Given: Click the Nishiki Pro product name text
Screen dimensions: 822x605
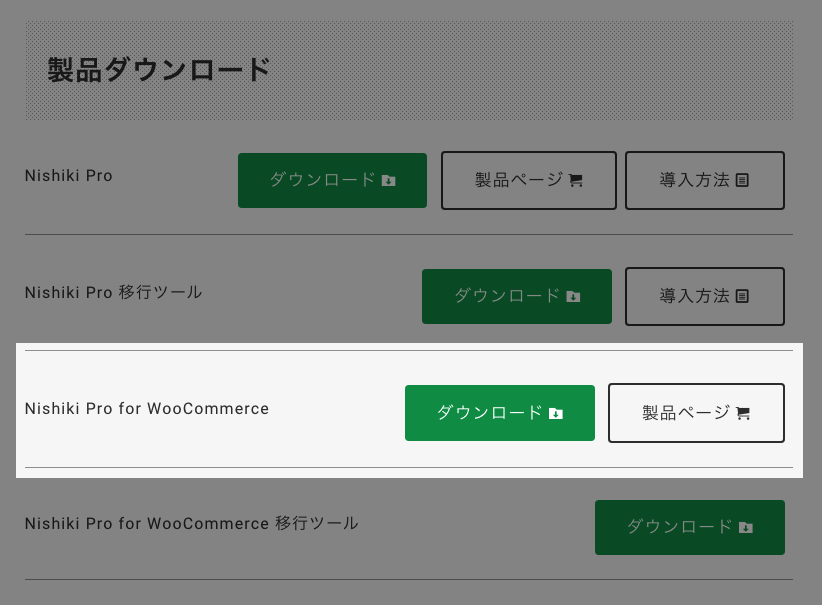Looking at the screenshot, I should tap(69, 176).
